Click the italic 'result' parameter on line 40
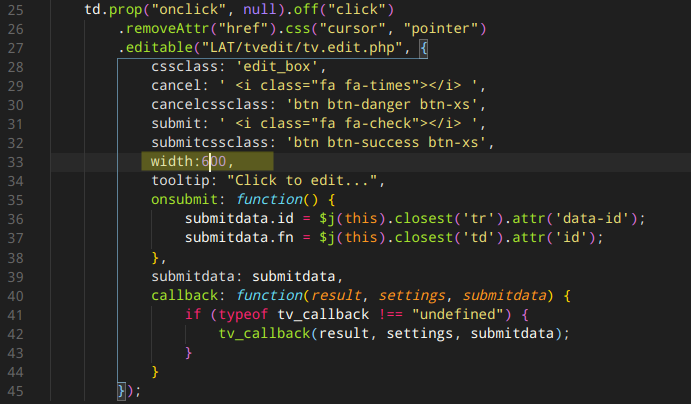Viewport: 691px width, 404px height. (336, 295)
